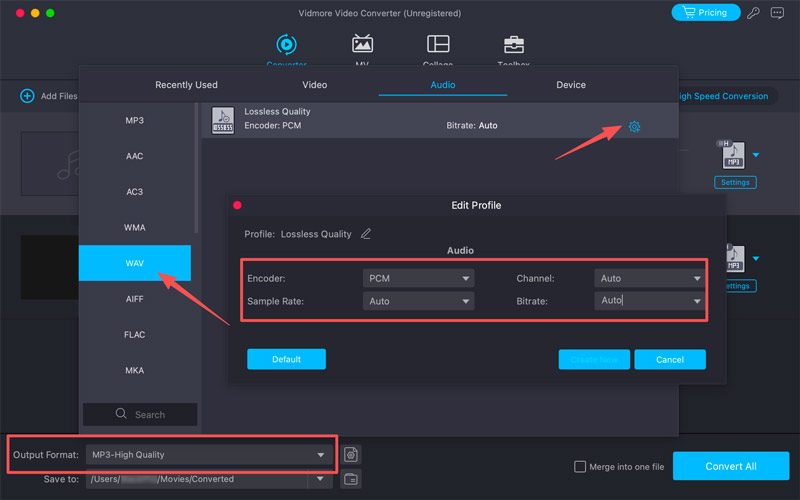
Task: Select AAC in the format list
Action: 135,156
